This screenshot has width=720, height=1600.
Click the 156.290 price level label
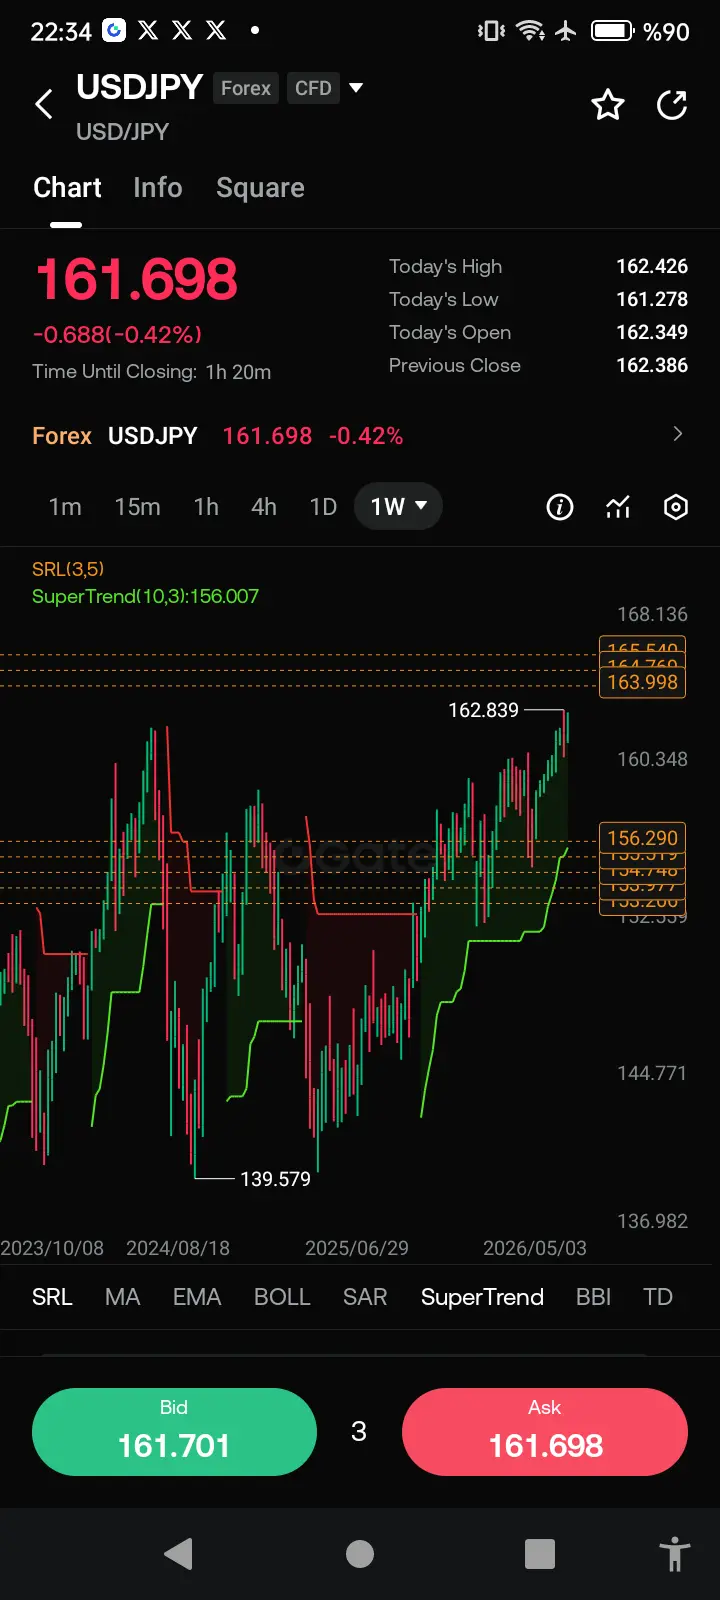[642, 838]
